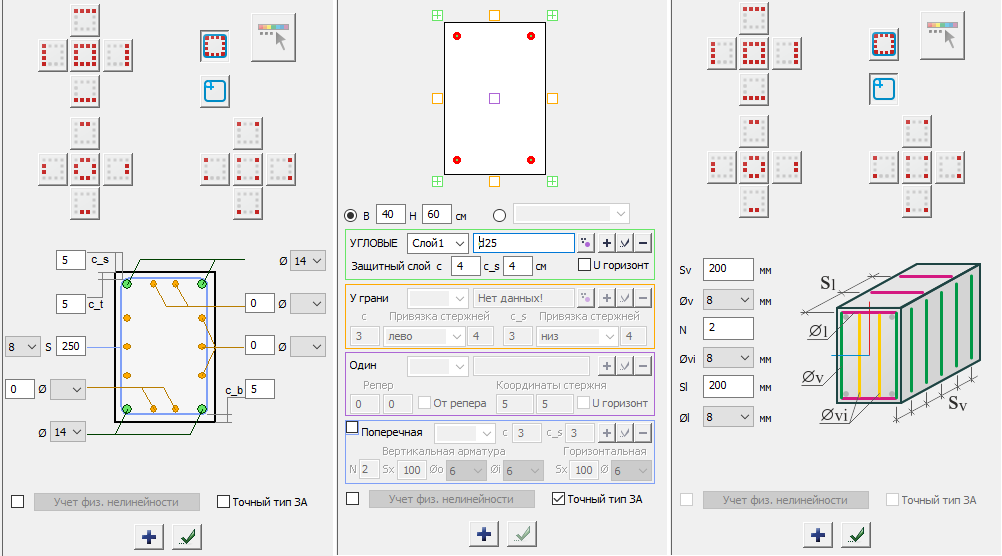
Task: Select the rounded blue square plus icon in left panel
Action: coord(213,91)
